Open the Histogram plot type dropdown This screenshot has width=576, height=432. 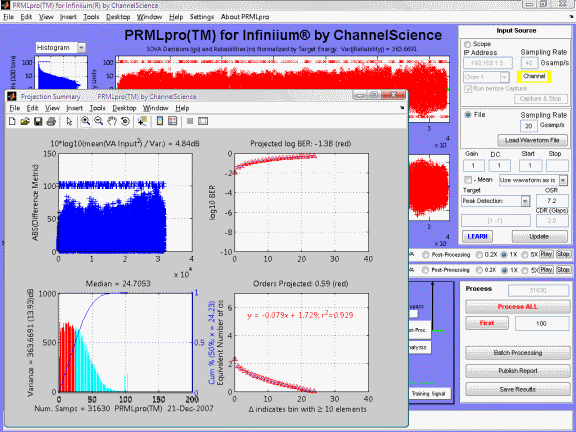click(x=81, y=47)
